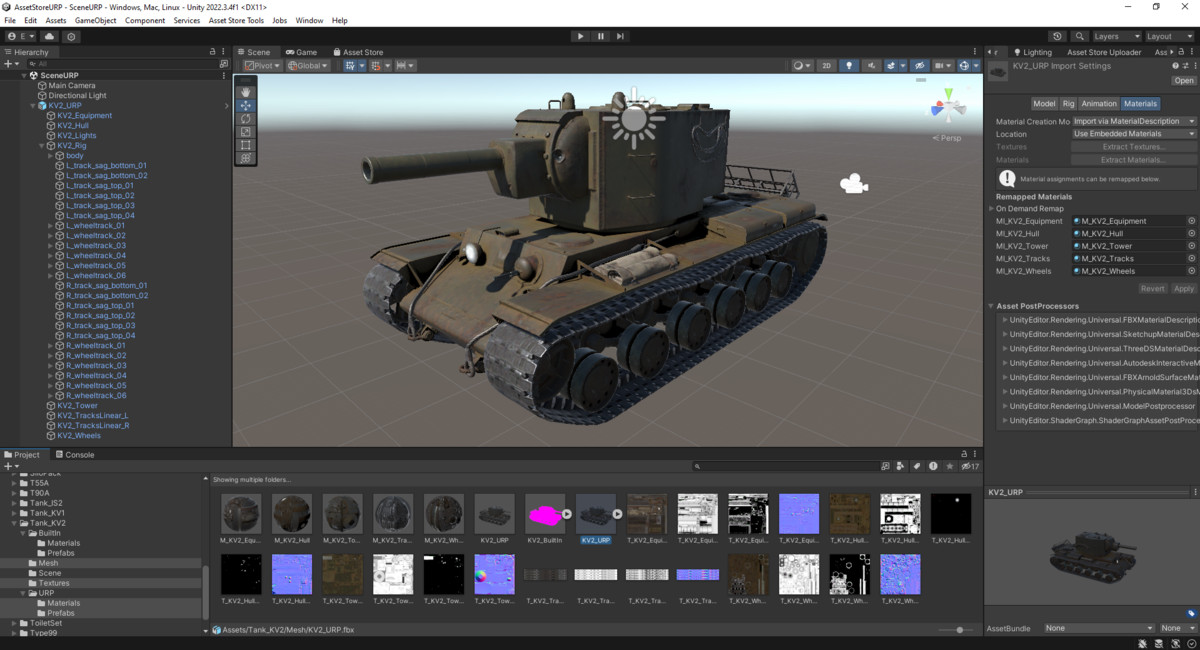Select the Scale tool
Screen dimensions: 1200x650
pos(246,132)
